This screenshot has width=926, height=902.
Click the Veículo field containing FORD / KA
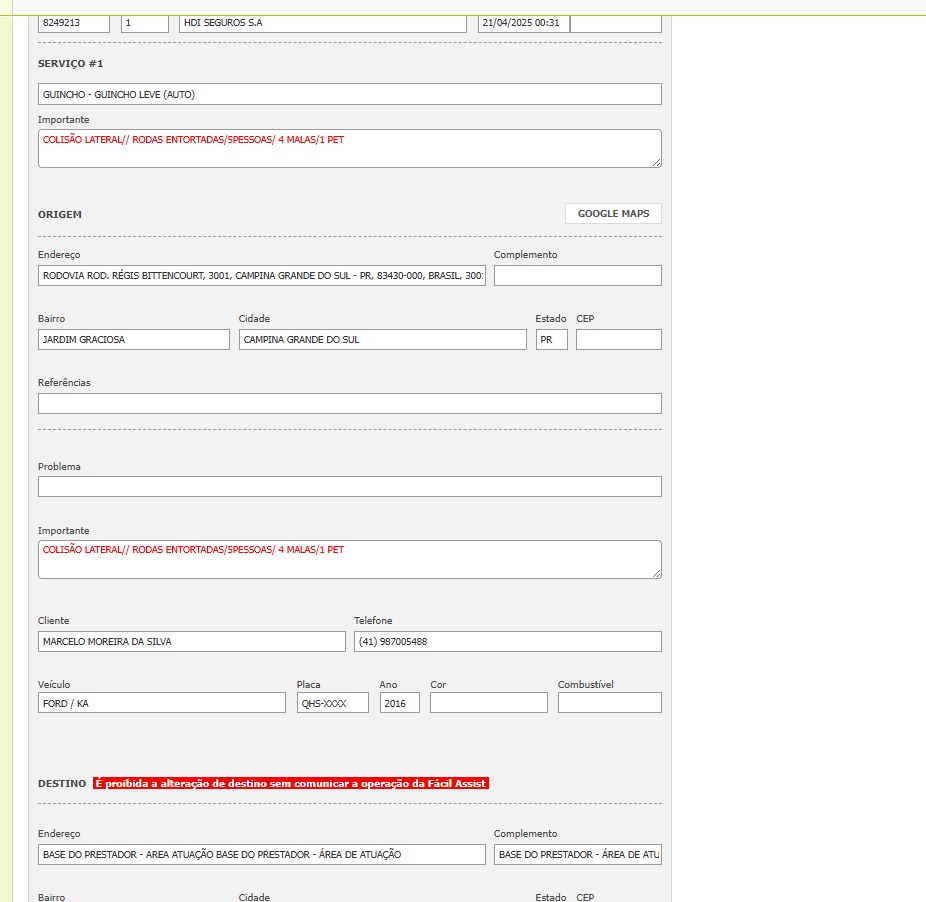[161, 703]
